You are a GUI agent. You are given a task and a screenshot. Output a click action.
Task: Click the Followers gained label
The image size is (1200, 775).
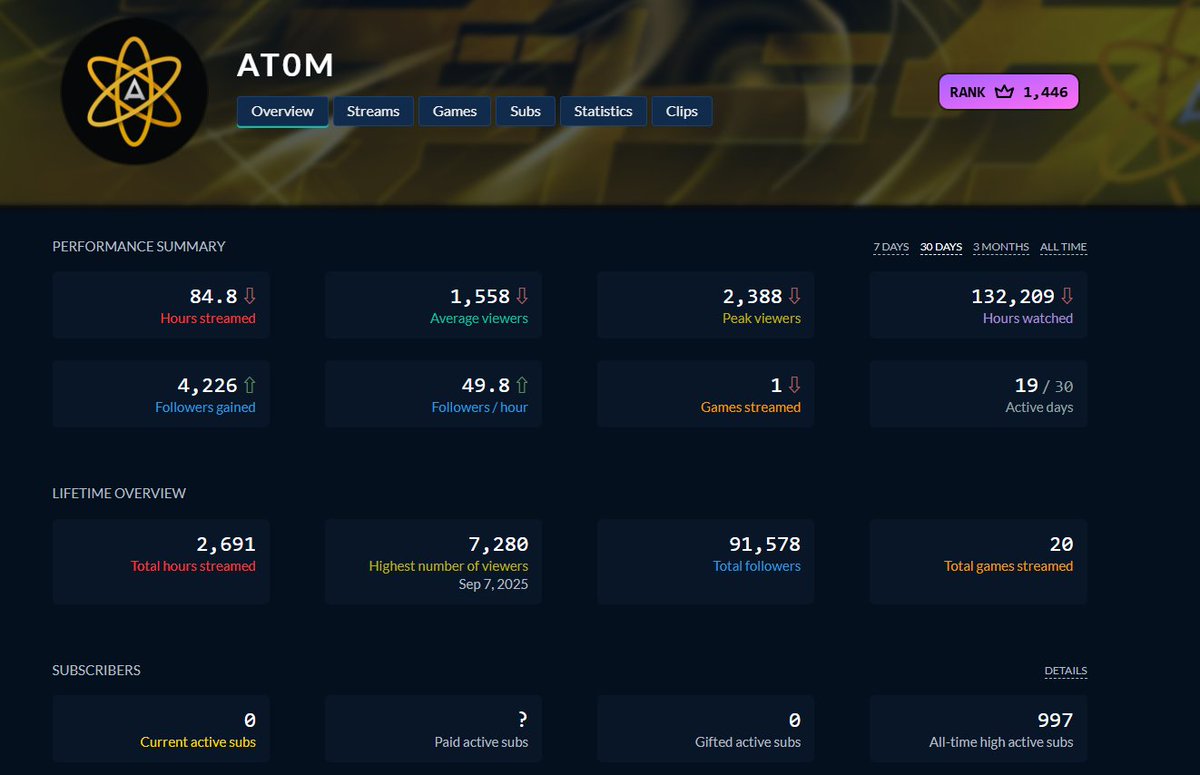pyautogui.click(x=205, y=408)
